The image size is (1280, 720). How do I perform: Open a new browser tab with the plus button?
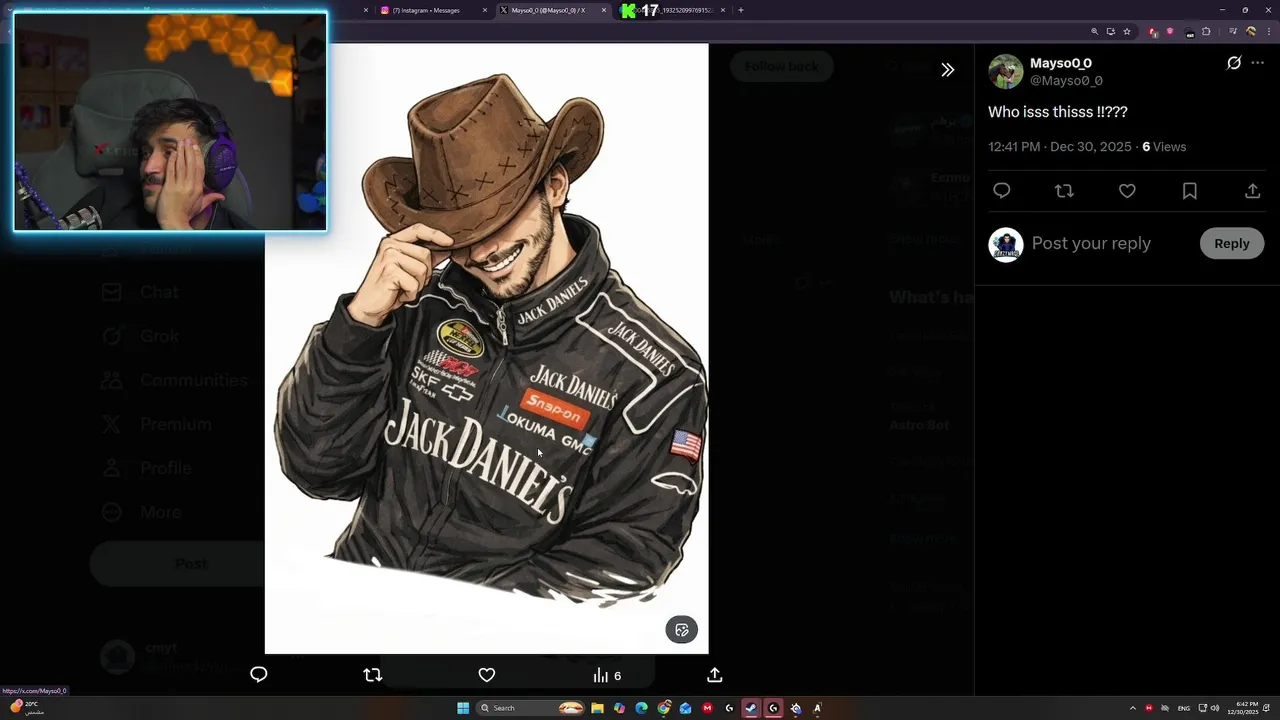[x=741, y=10]
